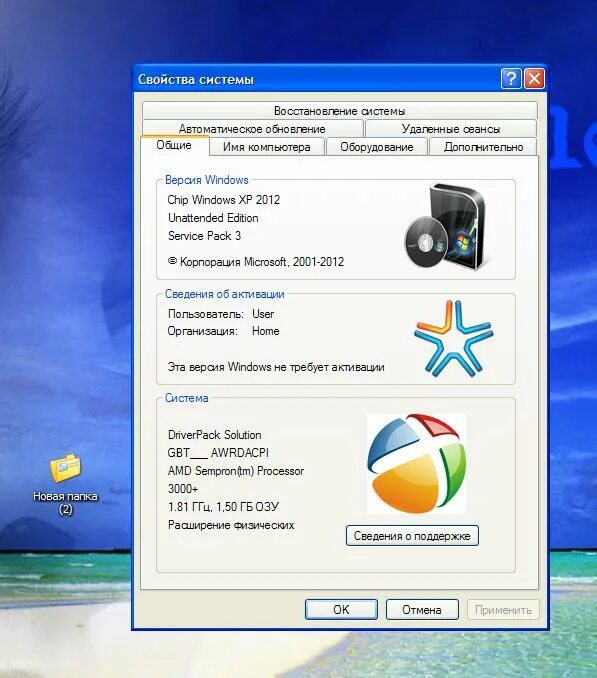597x678 pixels.
Task: Click the Расширение физических text
Action: click(231, 525)
